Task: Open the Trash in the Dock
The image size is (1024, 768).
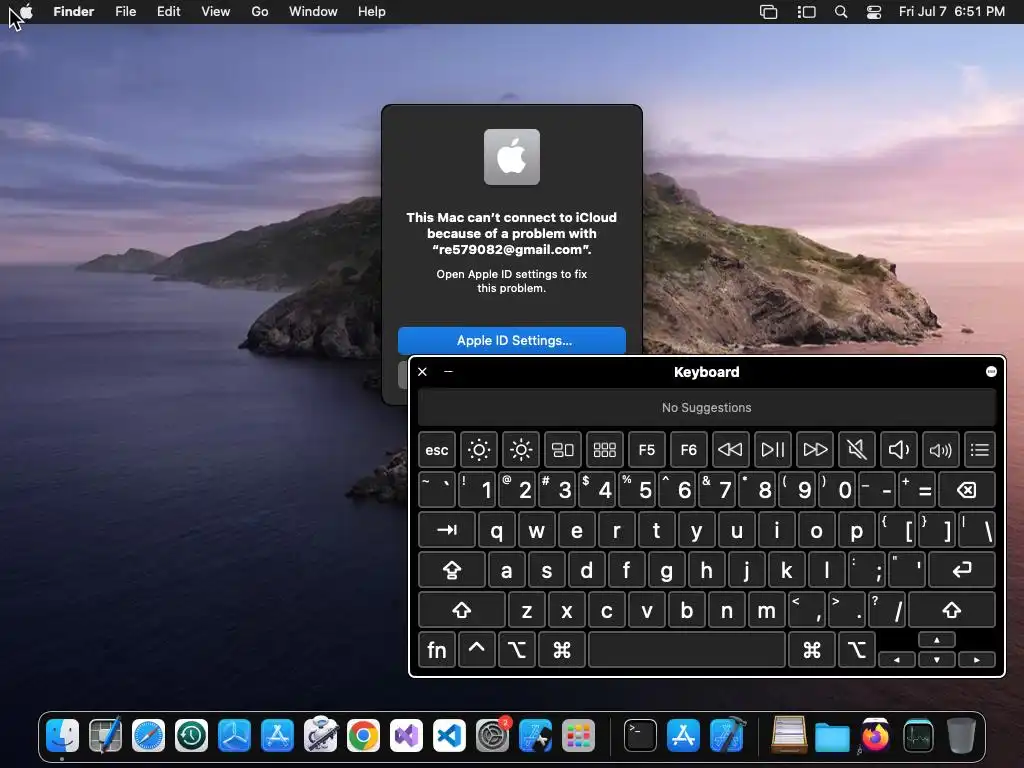Action: coord(961,736)
